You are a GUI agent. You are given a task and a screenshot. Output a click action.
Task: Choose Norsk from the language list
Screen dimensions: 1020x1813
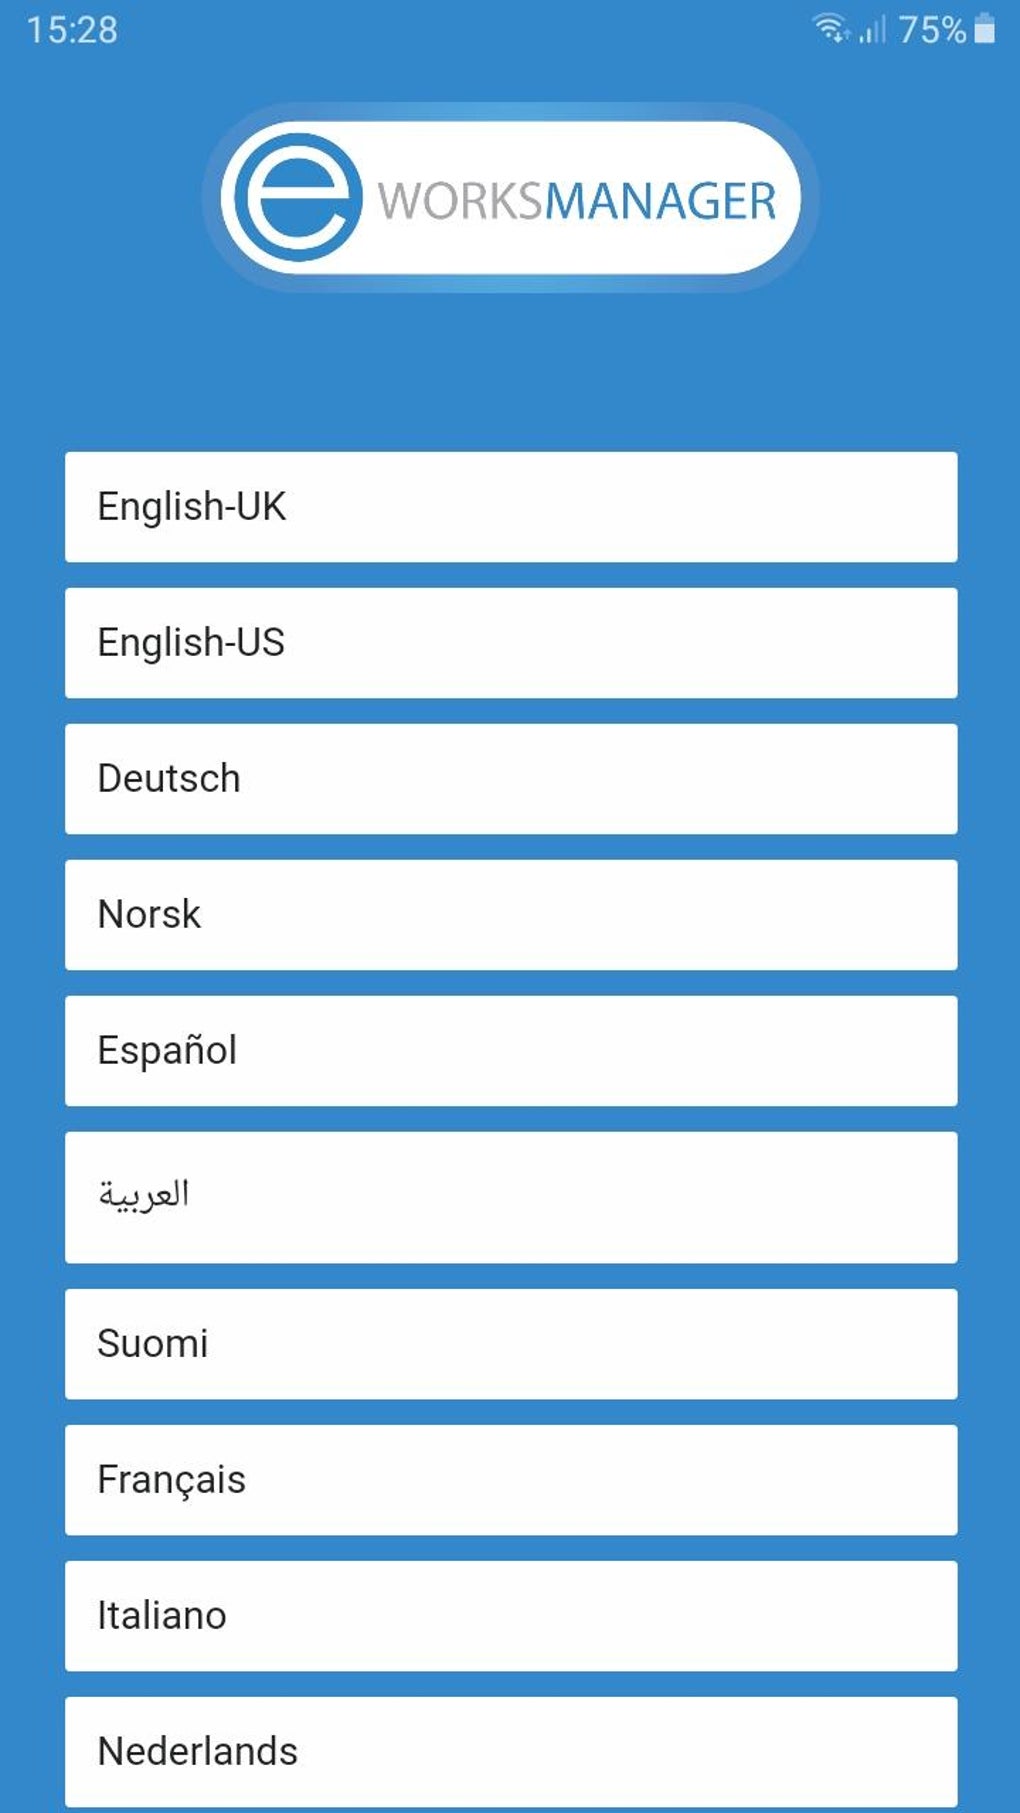(x=510, y=913)
